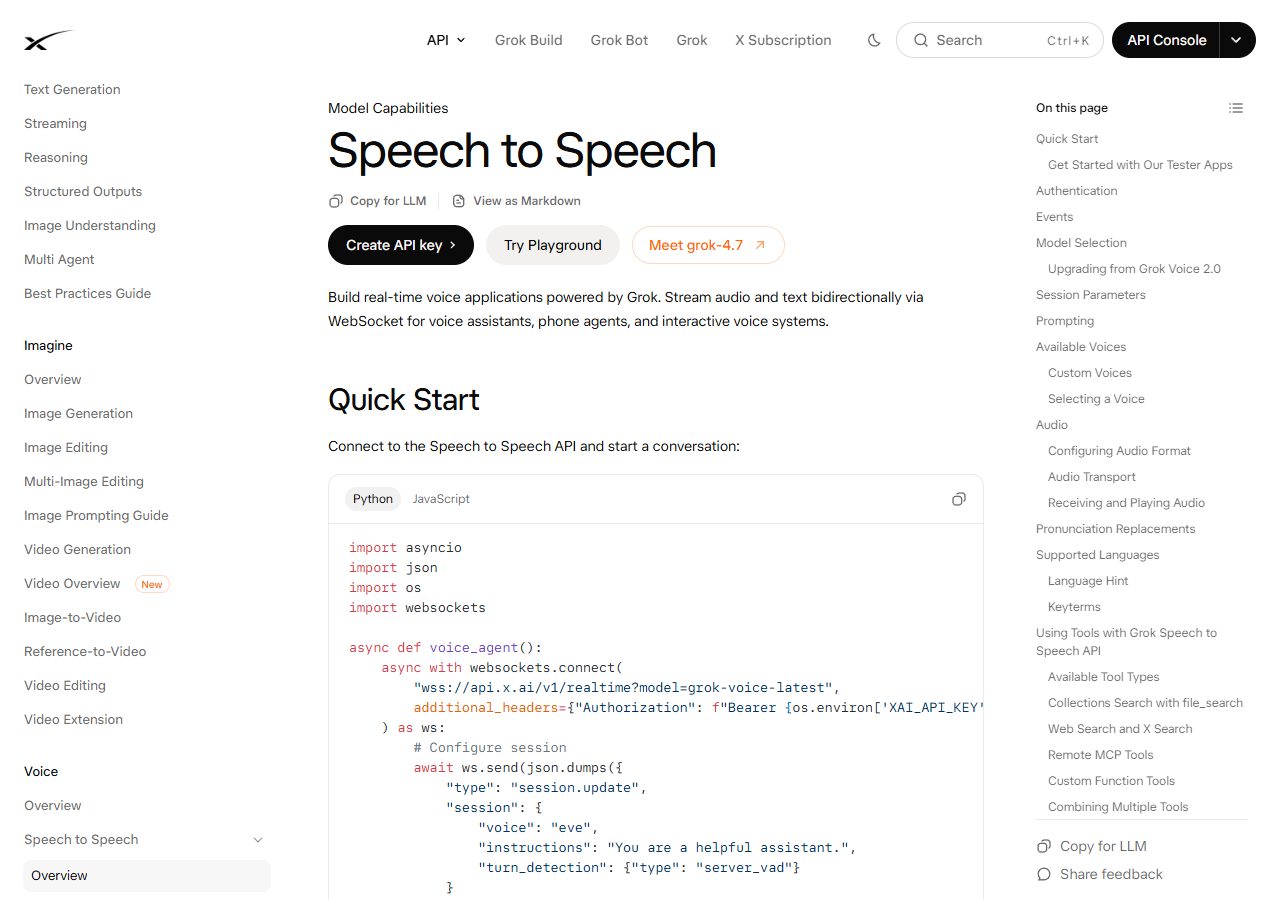The image size is (1280, 900).
Task: Jump to Configuring Audio Format section
Action: pyautogui.click(x=1120, y=451)
